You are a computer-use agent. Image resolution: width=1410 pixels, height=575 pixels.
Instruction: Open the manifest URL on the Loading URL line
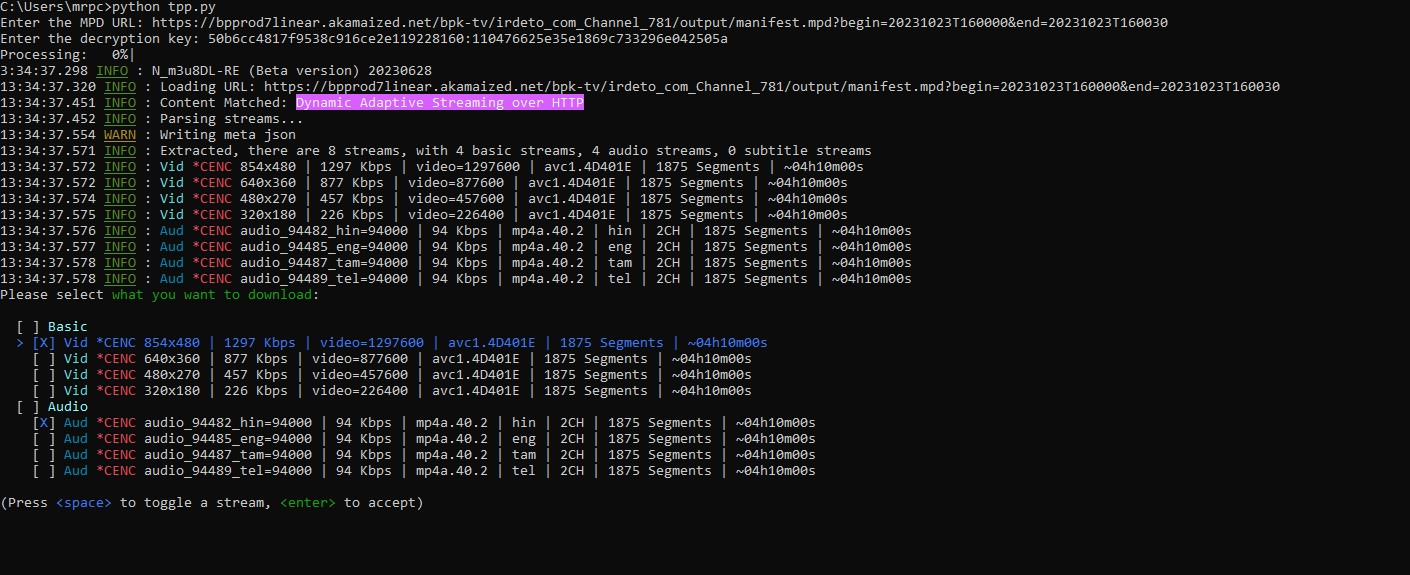tap(771, 87)
